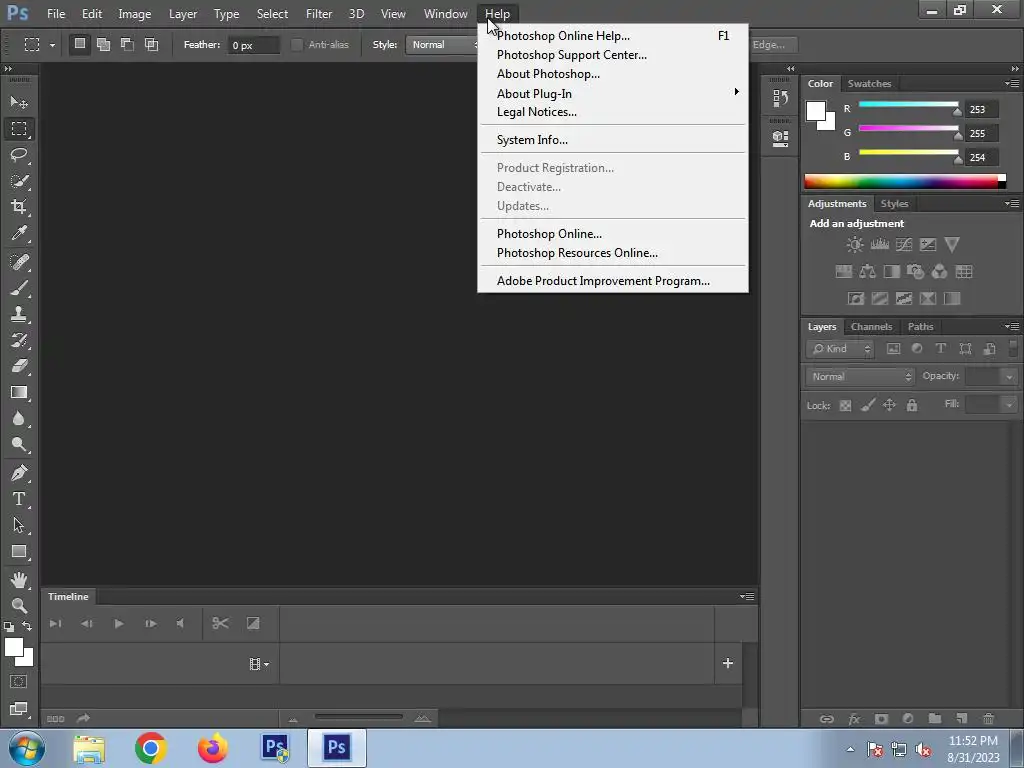Add a Curves adjustment
Viewport: 1024px width, 768px height.
coord(904,245)
